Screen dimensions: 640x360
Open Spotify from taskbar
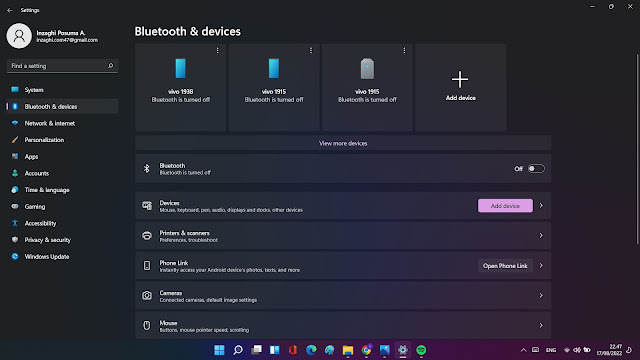click(421, 350)
